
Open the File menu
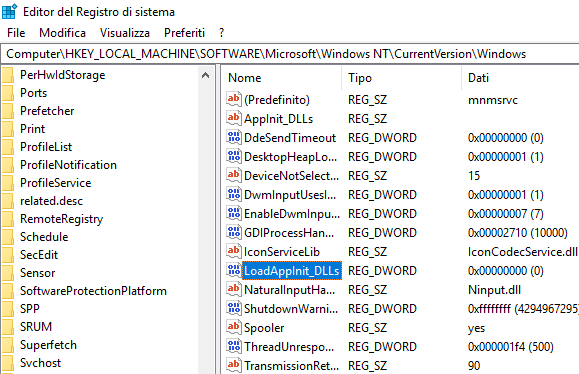click(x=16, y=33)
